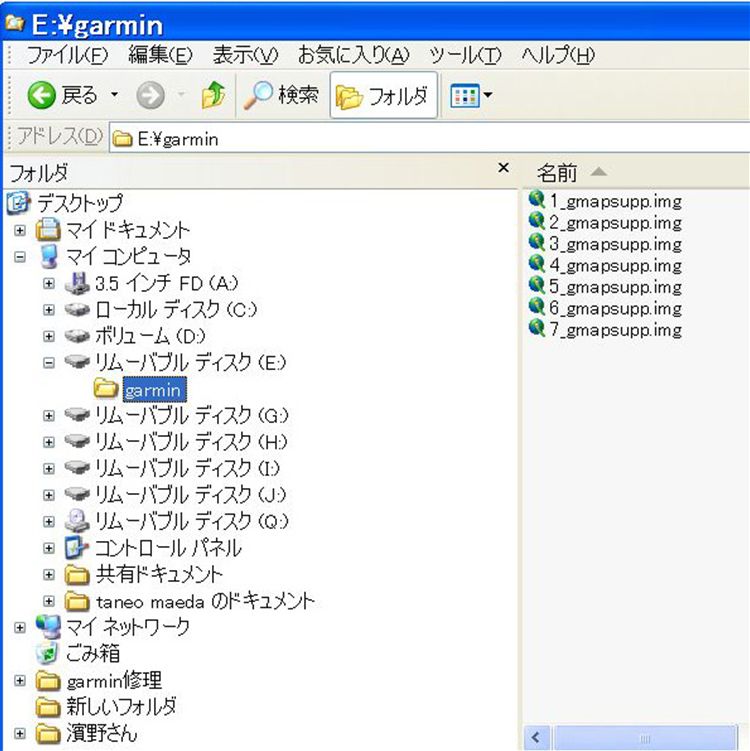The height and width of the screenshot is (751, 750).
Task: Click the 新しいフォルダ folder icon
Action: click(x=48, y=707)
